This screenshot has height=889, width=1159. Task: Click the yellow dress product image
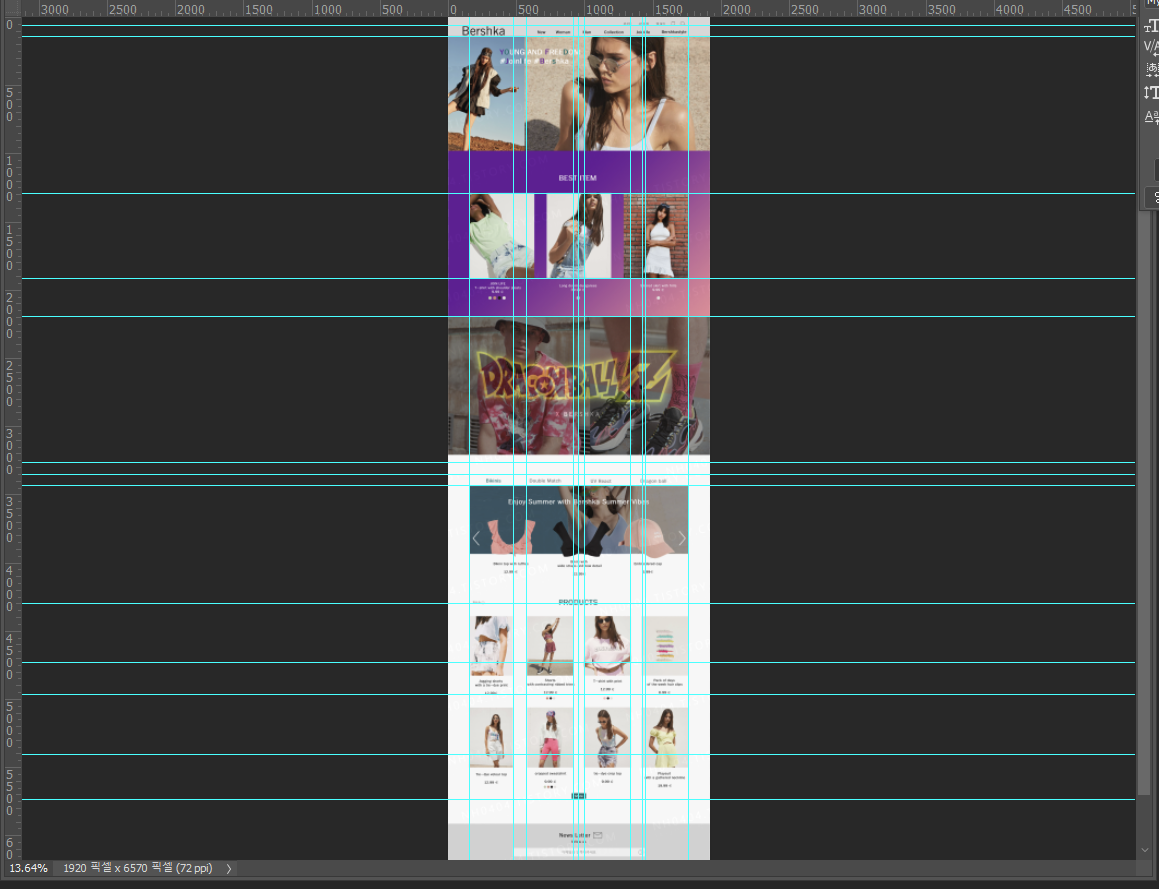click(x=665, y=738)
